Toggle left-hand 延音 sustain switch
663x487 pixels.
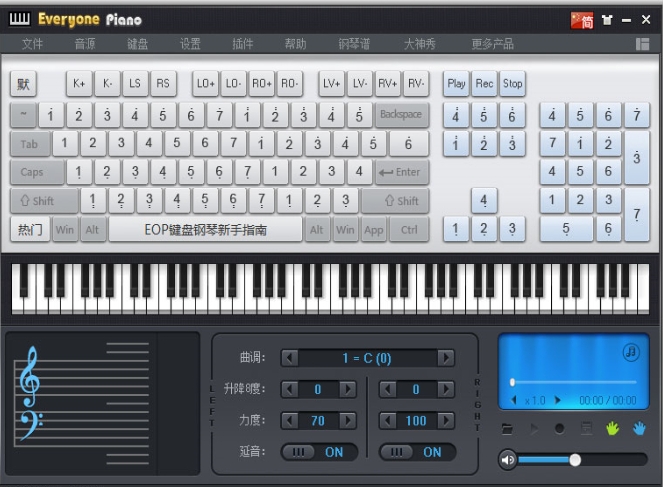[319, 452]
